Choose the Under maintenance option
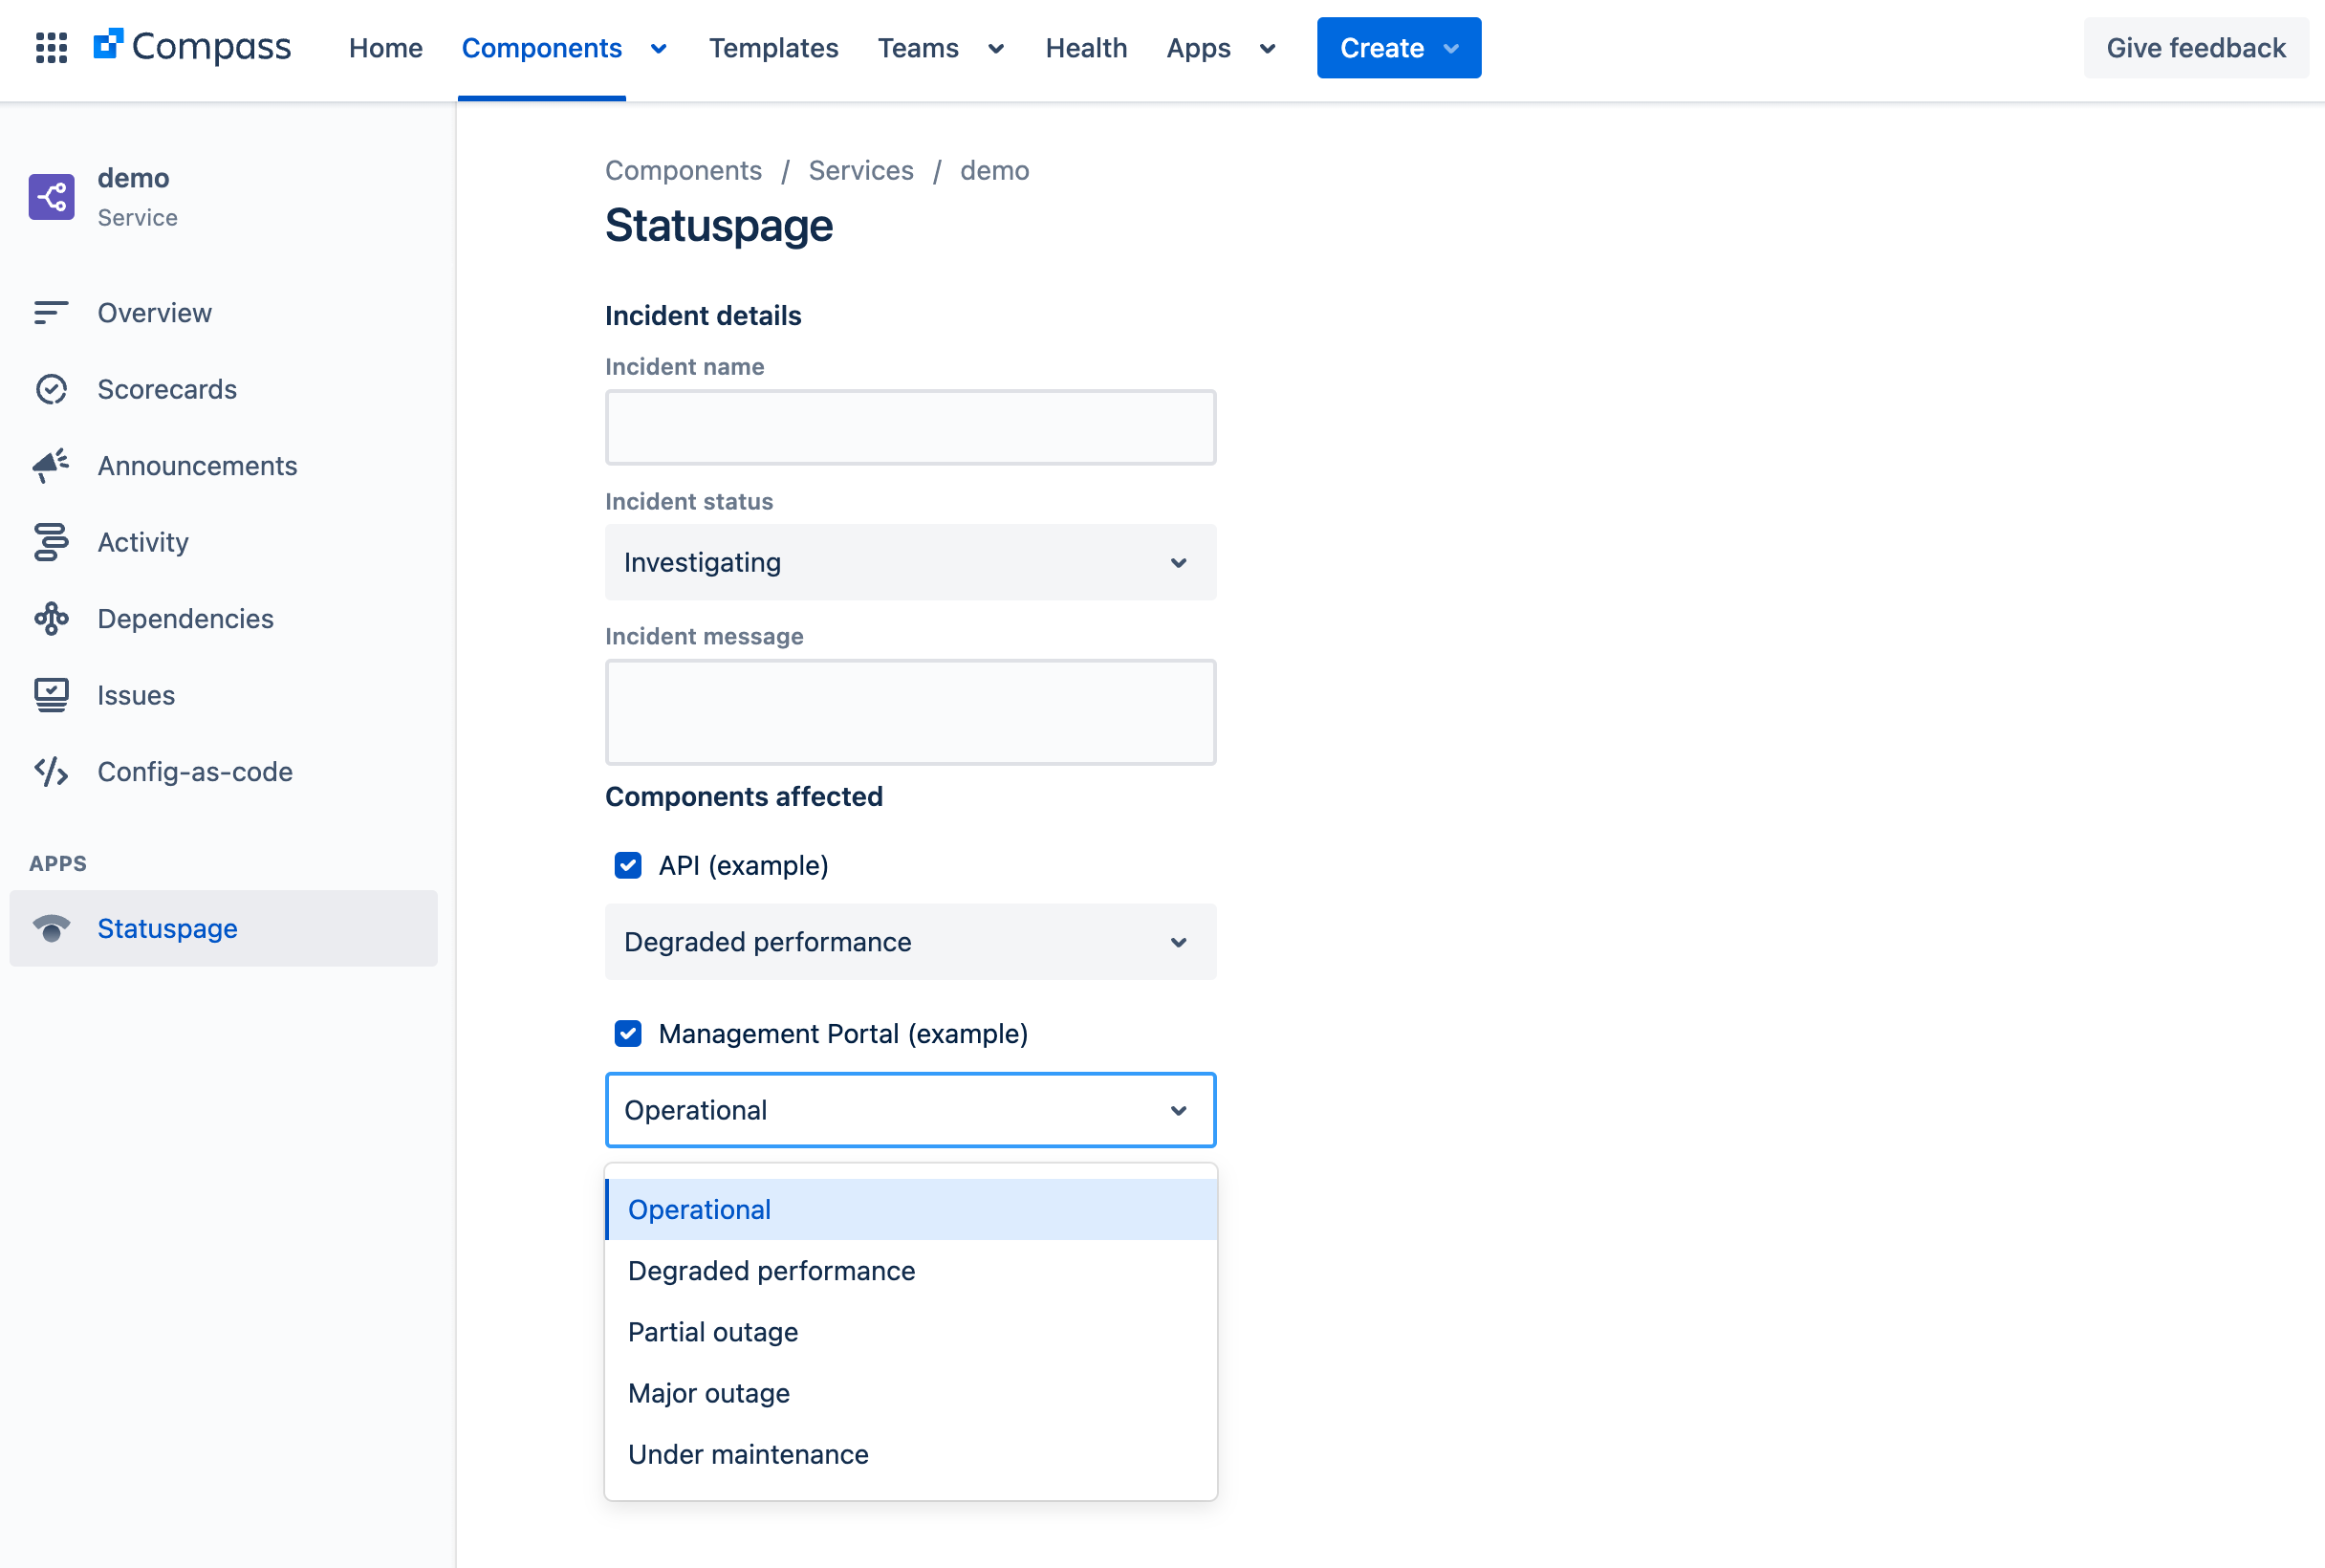 [x=748, y=1454]
